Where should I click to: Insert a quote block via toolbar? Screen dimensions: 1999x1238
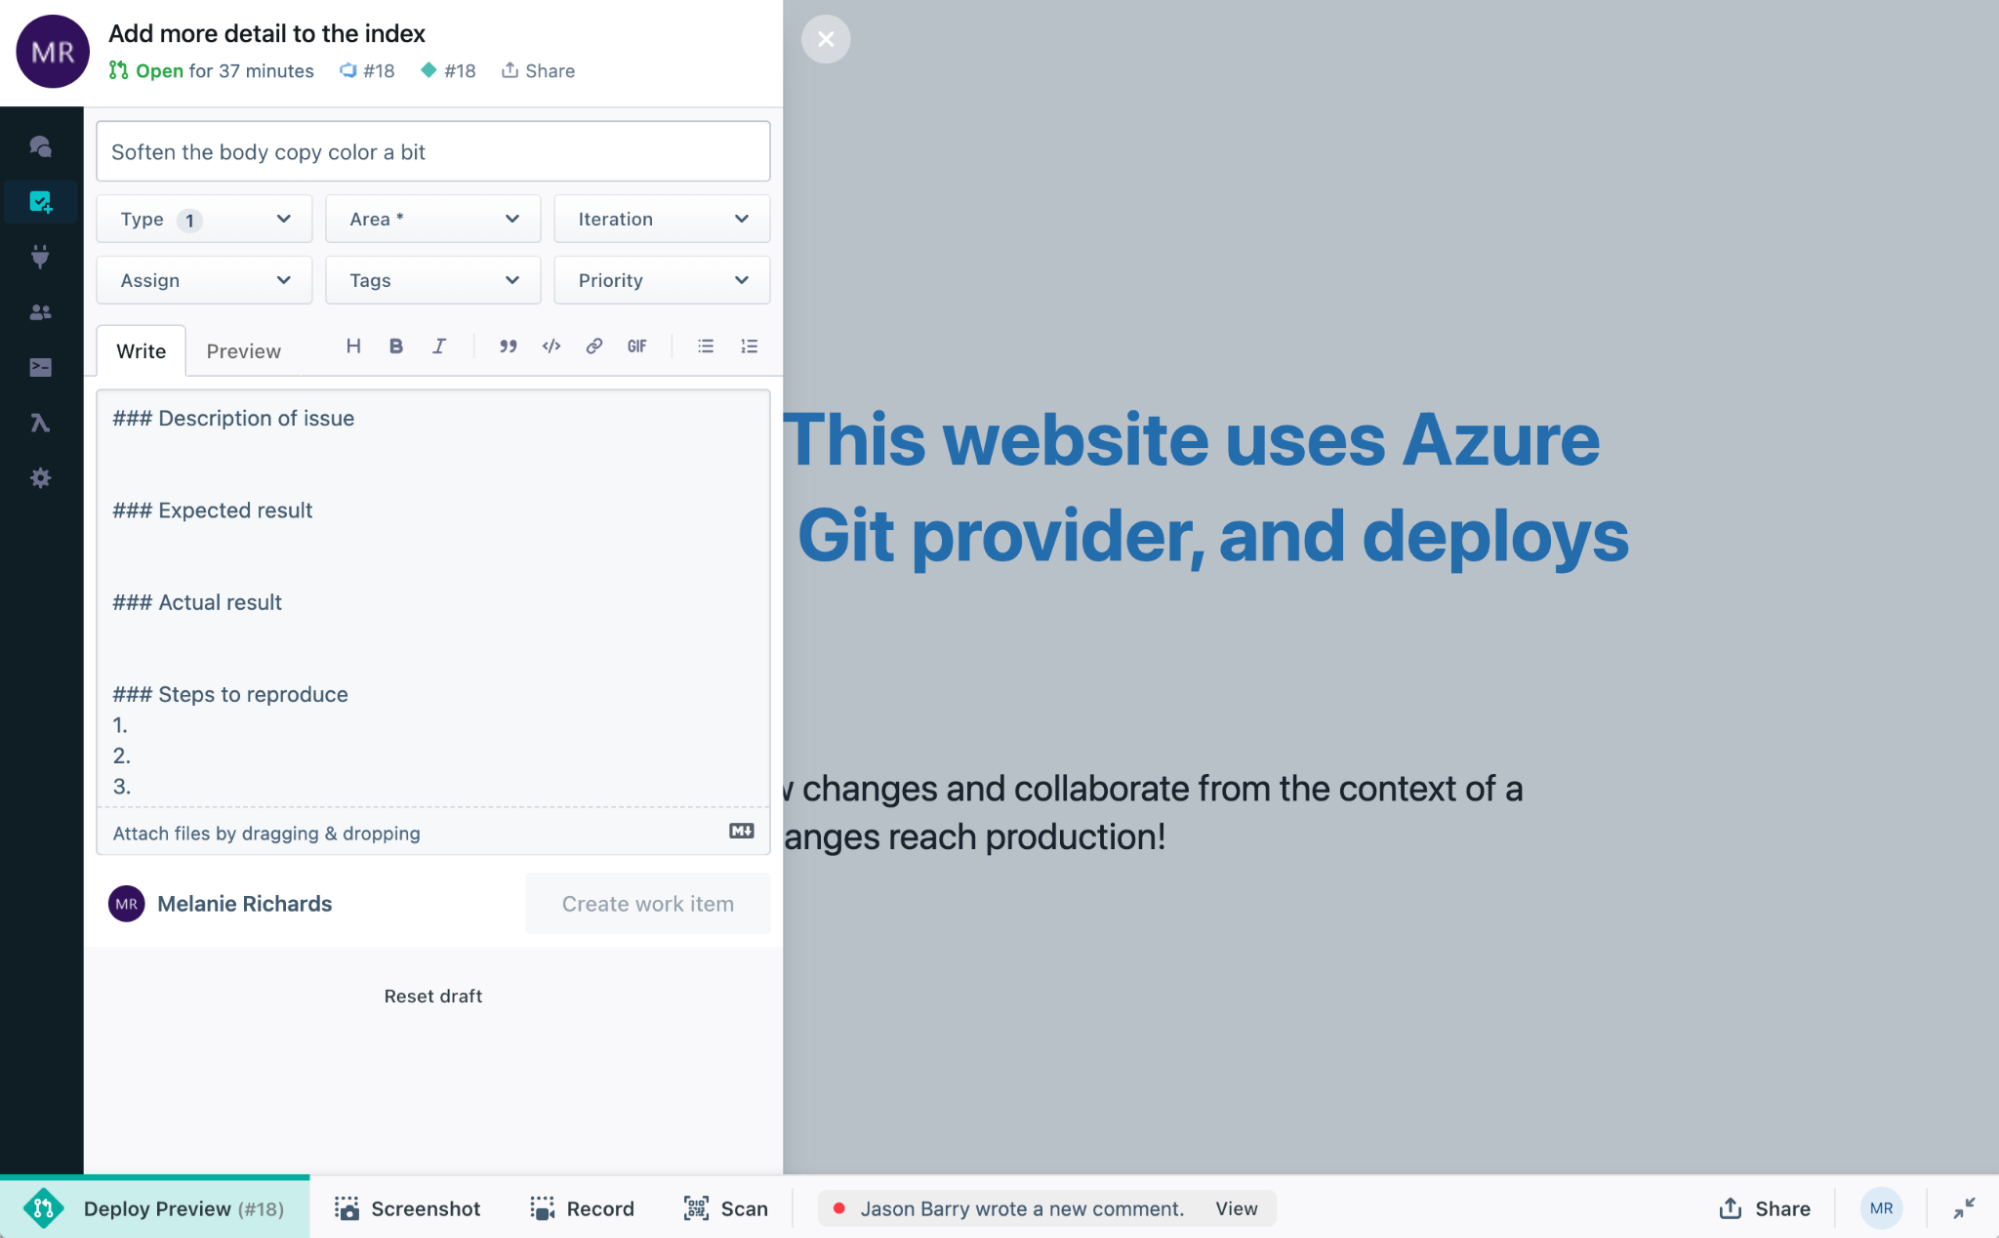click(508, 346)
